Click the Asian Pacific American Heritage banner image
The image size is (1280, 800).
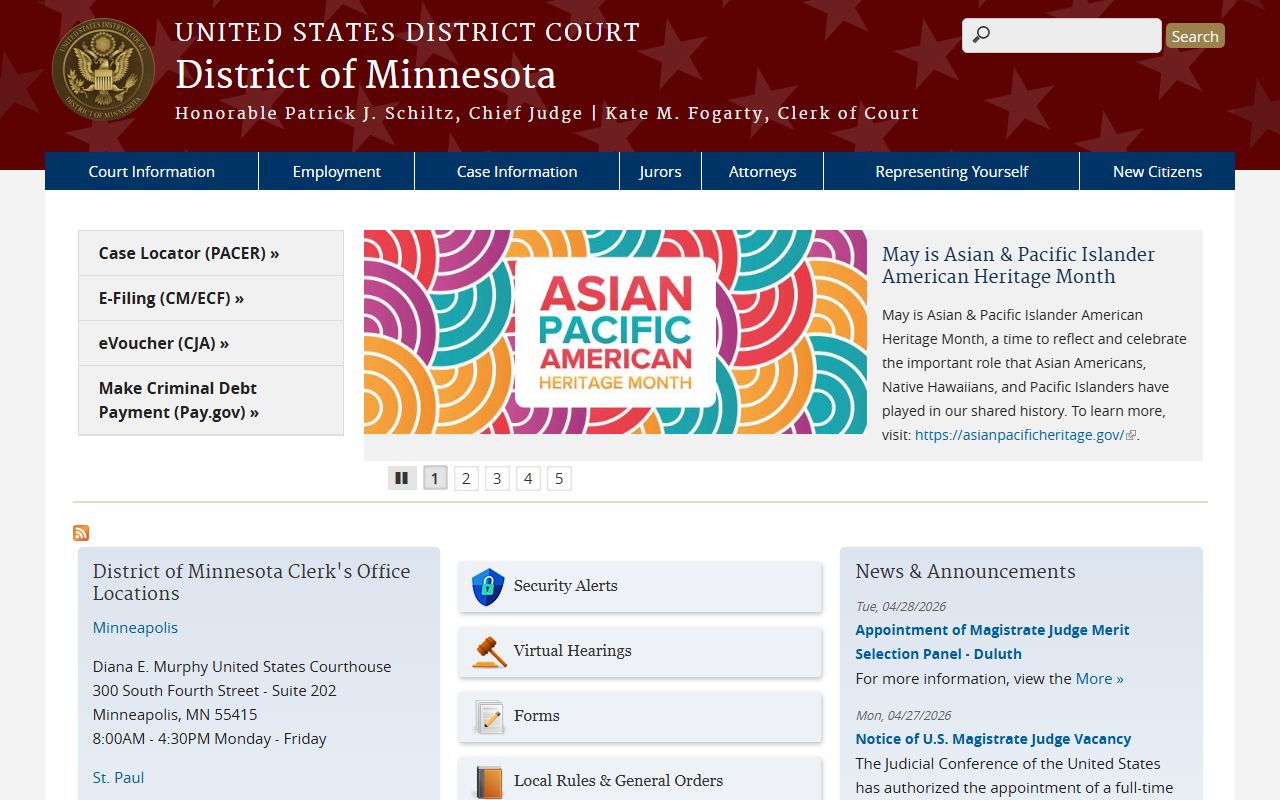click(x=615, y=332)
